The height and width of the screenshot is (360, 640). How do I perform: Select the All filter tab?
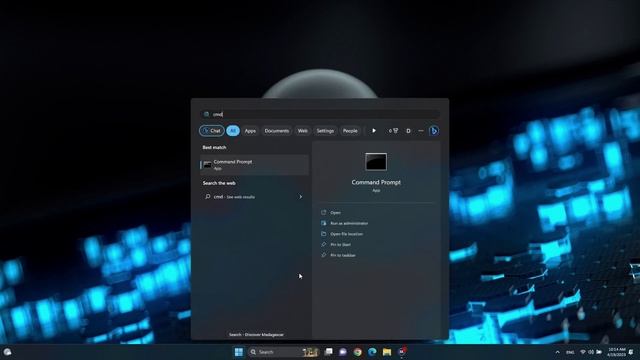233,131
